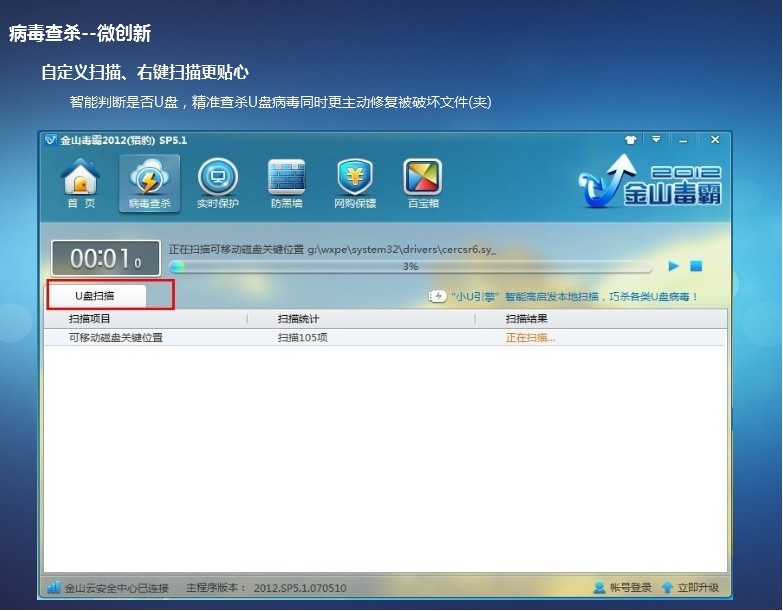Click the skin (shirt) icon in title bar

coord(630,140)
